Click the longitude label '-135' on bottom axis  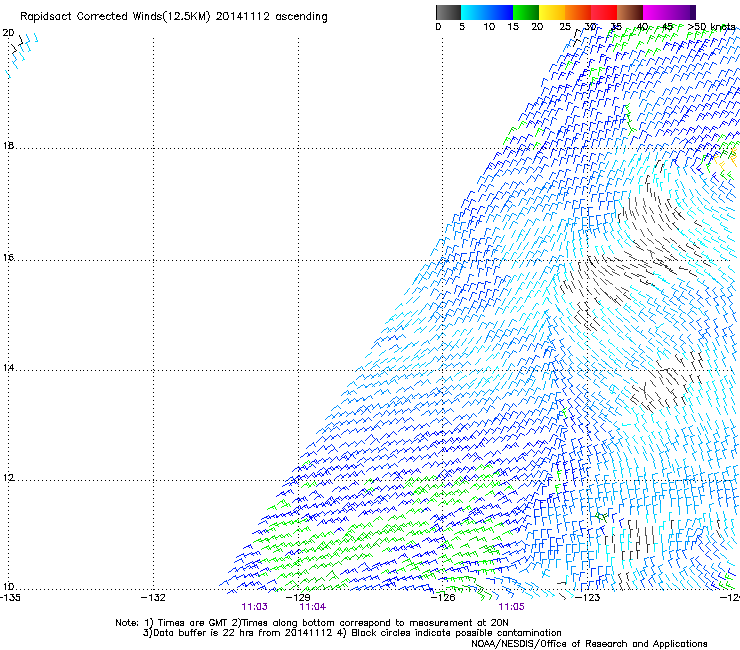tap(10, 597)
